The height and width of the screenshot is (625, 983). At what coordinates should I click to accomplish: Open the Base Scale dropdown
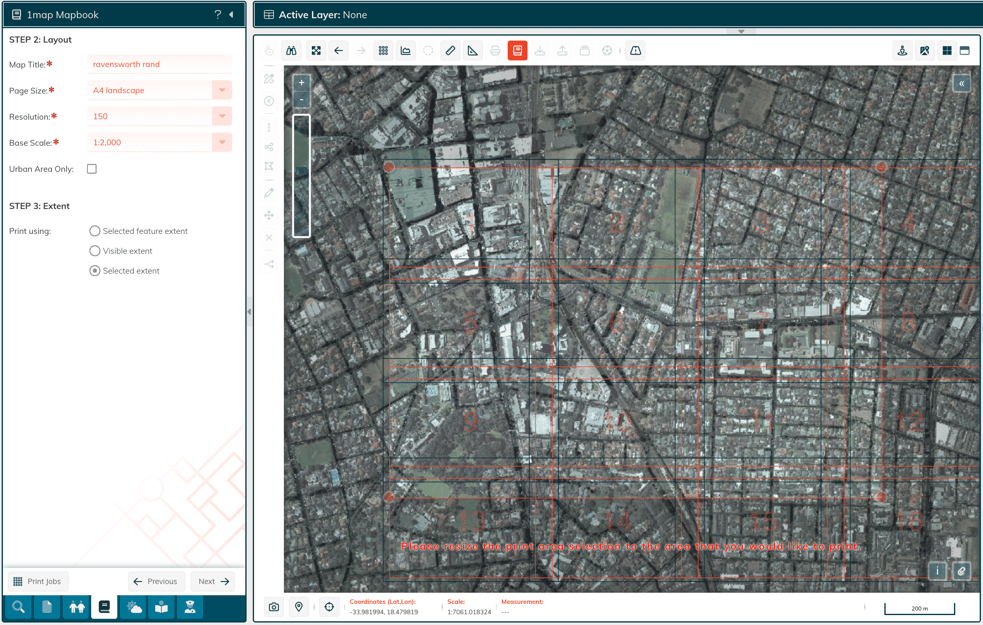coord(221,142)
